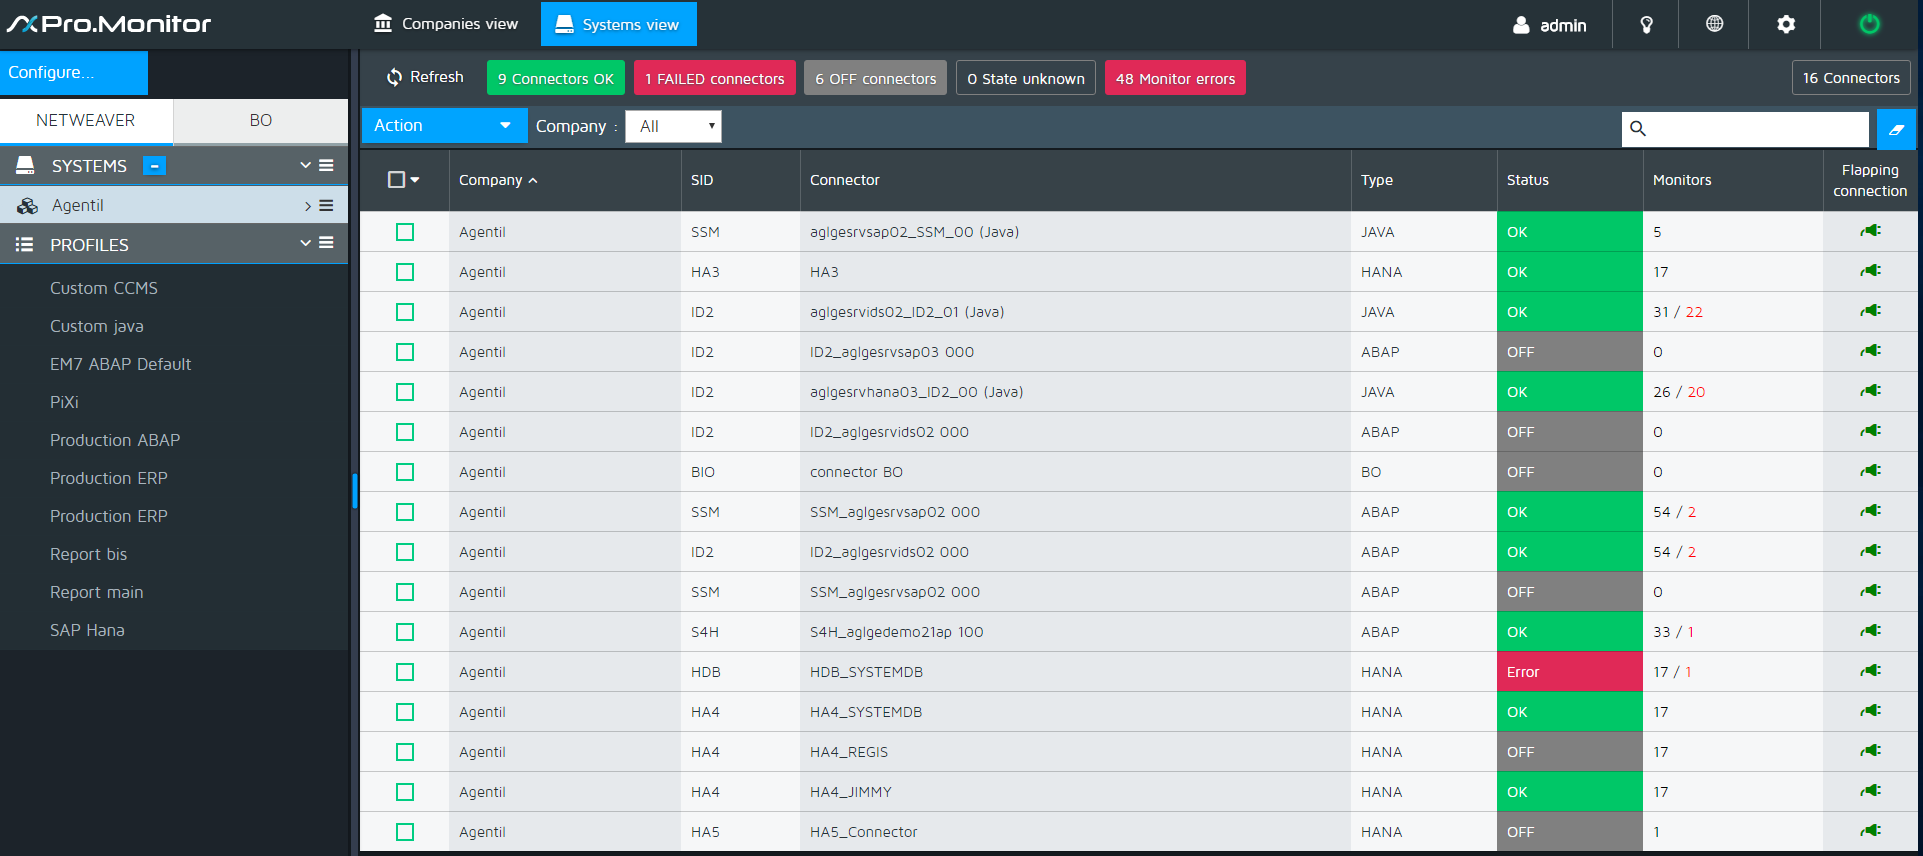Image resolution: width=1923 pixels, height=856 pixels.
Task: Open the Report main profile
Action: [x=96, y=592]
